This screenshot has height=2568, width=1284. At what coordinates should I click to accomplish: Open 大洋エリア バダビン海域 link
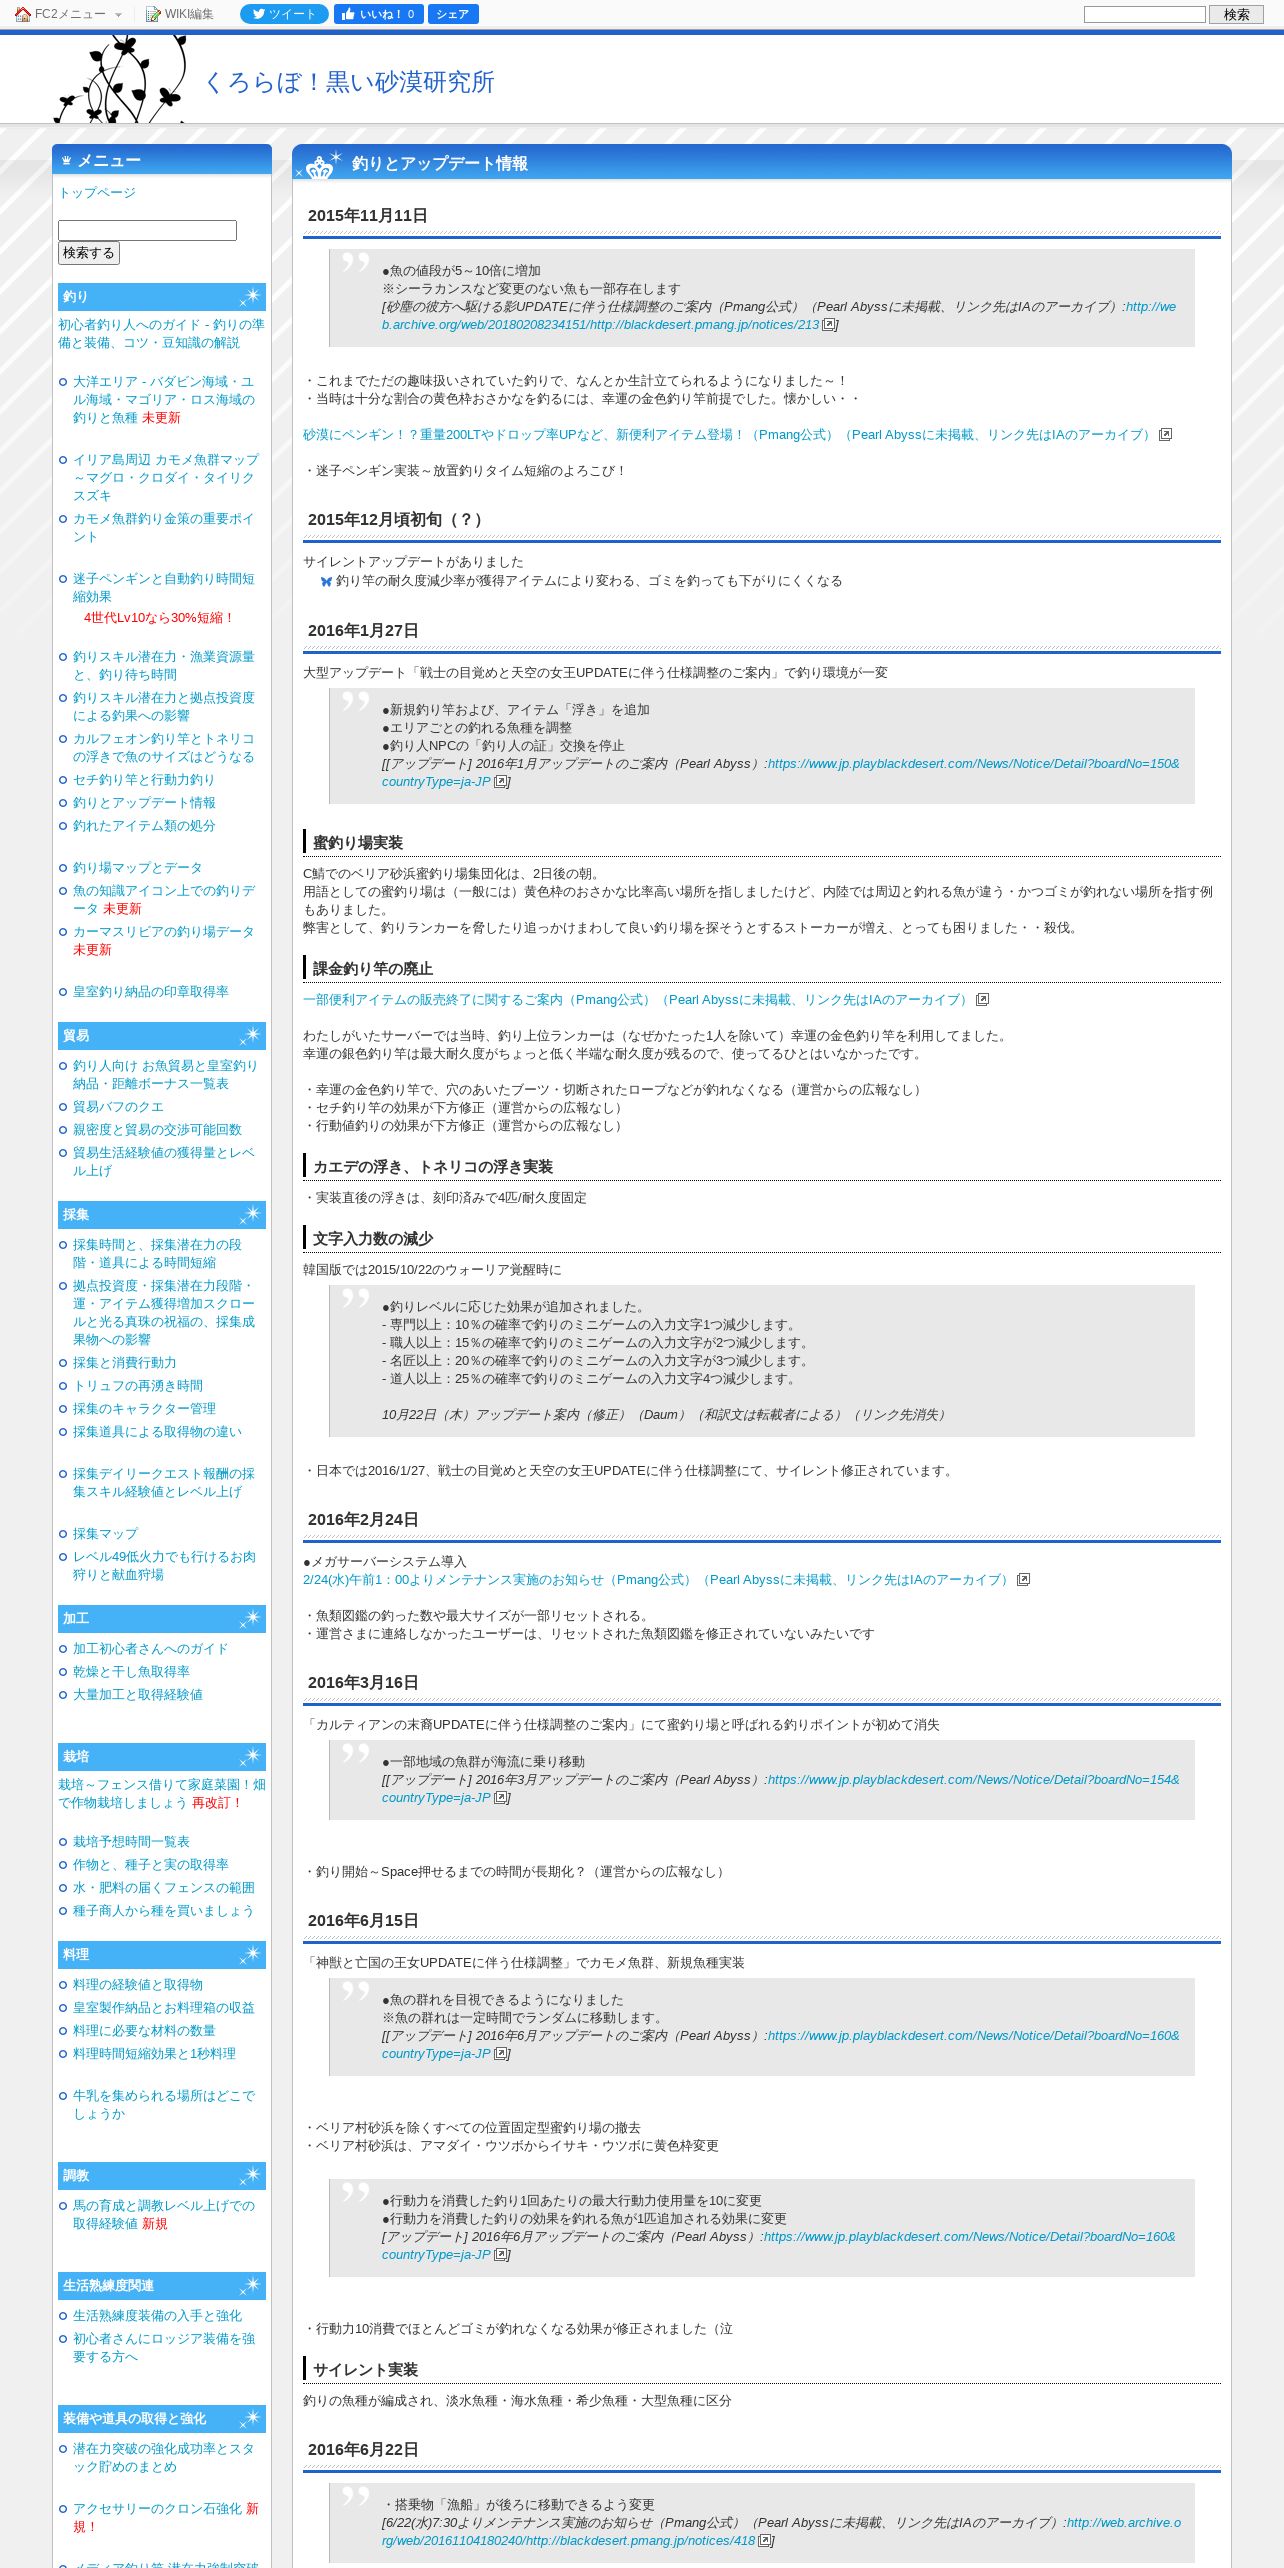pos(164,399)
